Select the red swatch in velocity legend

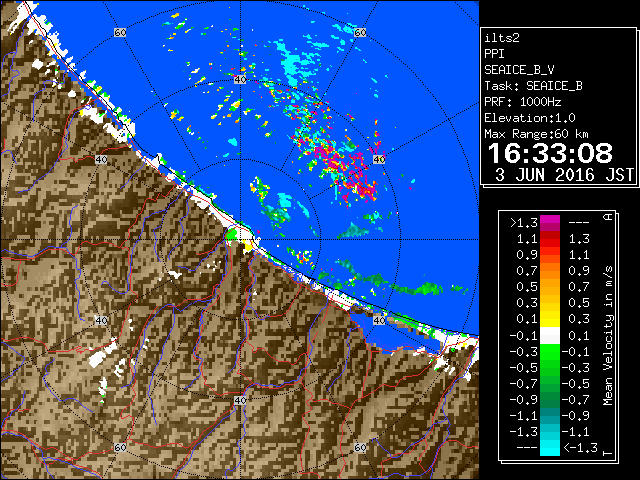550,239
